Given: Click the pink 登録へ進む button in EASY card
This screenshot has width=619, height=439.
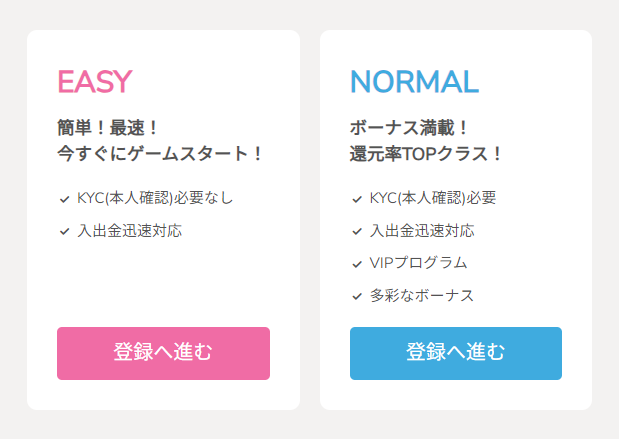Looking at the screenshot, I should pos(163,353).
